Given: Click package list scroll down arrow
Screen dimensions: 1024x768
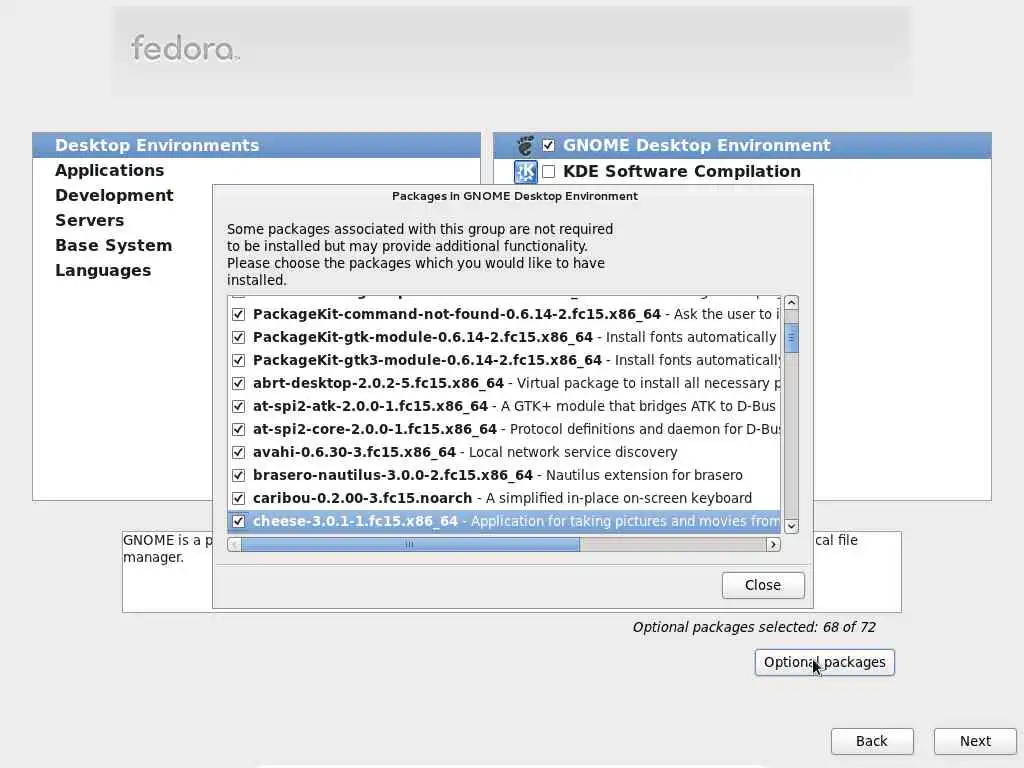Looking at the screenshot, I should coord(792,526).
